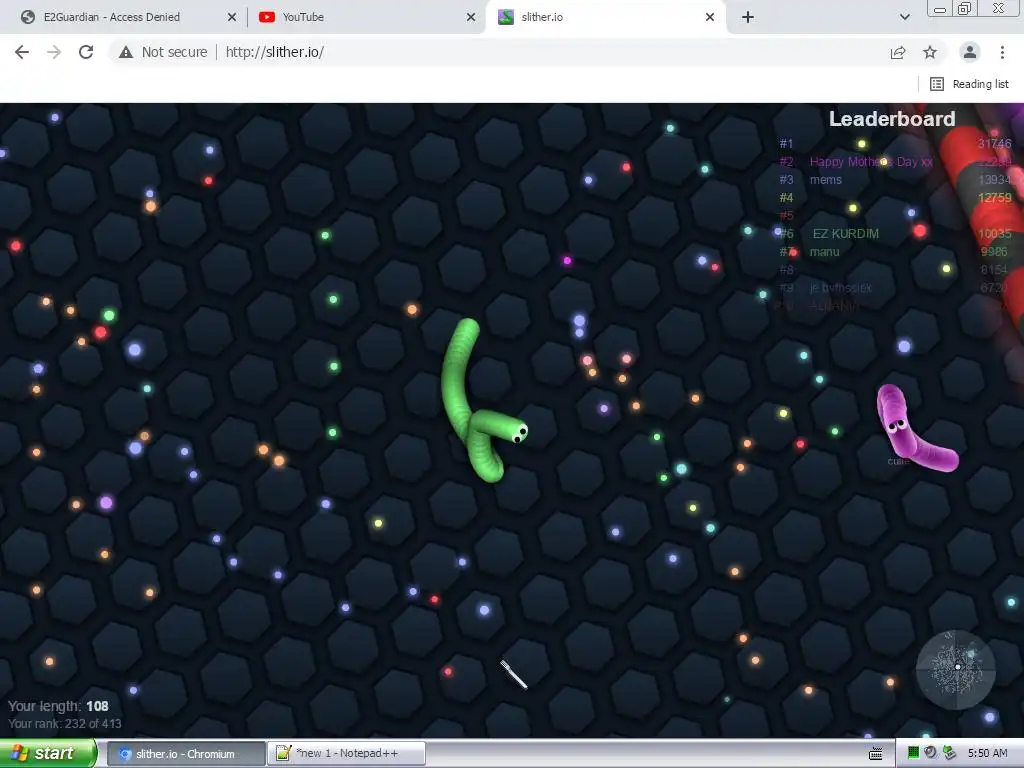
Task: Click the Not secure warning icon
Action: click(126, 52)
